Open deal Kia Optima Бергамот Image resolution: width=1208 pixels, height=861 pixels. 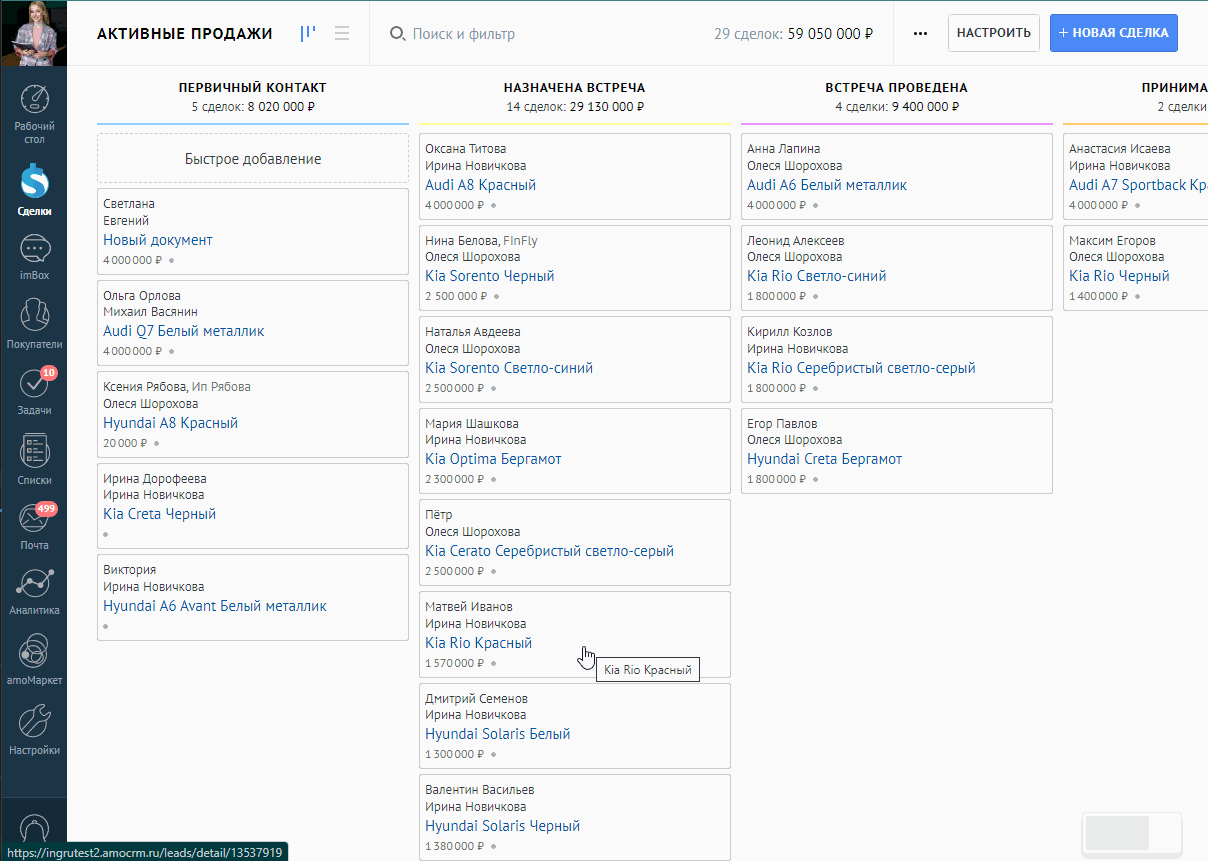(x=493, y=459)
